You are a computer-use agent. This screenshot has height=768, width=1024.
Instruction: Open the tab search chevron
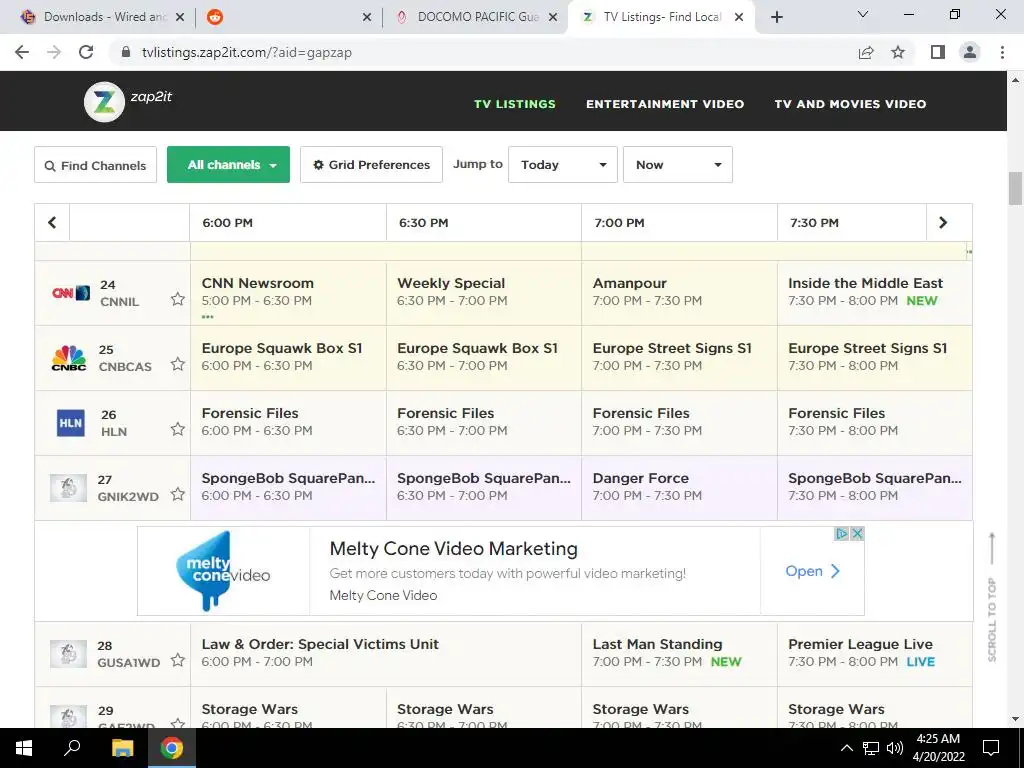click(x=863, y=14)
